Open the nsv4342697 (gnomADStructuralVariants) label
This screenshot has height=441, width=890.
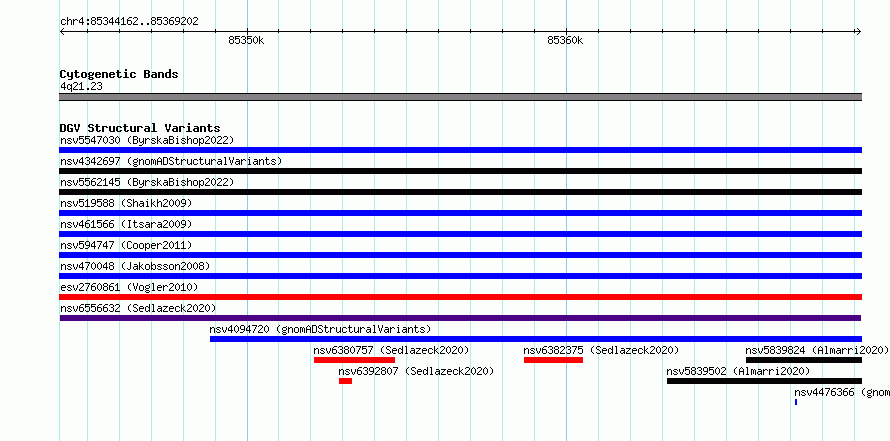pos(171,161)
